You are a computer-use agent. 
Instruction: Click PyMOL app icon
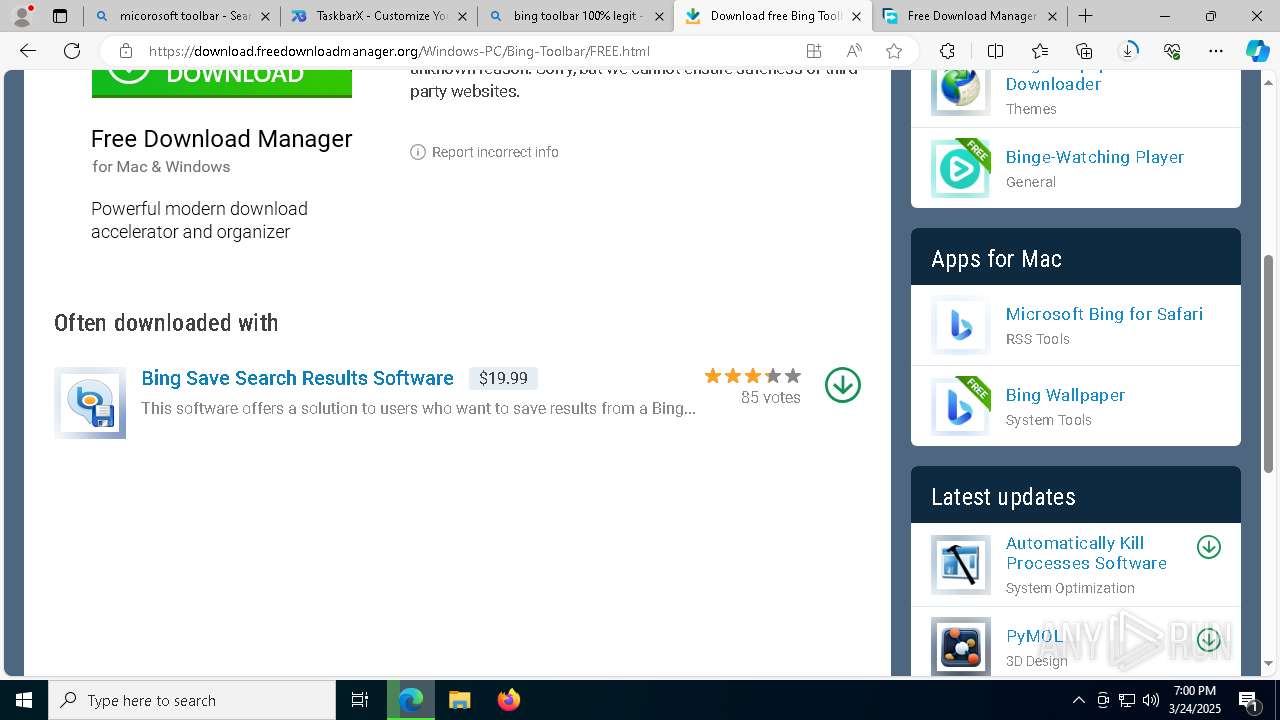tap(961, 646)
